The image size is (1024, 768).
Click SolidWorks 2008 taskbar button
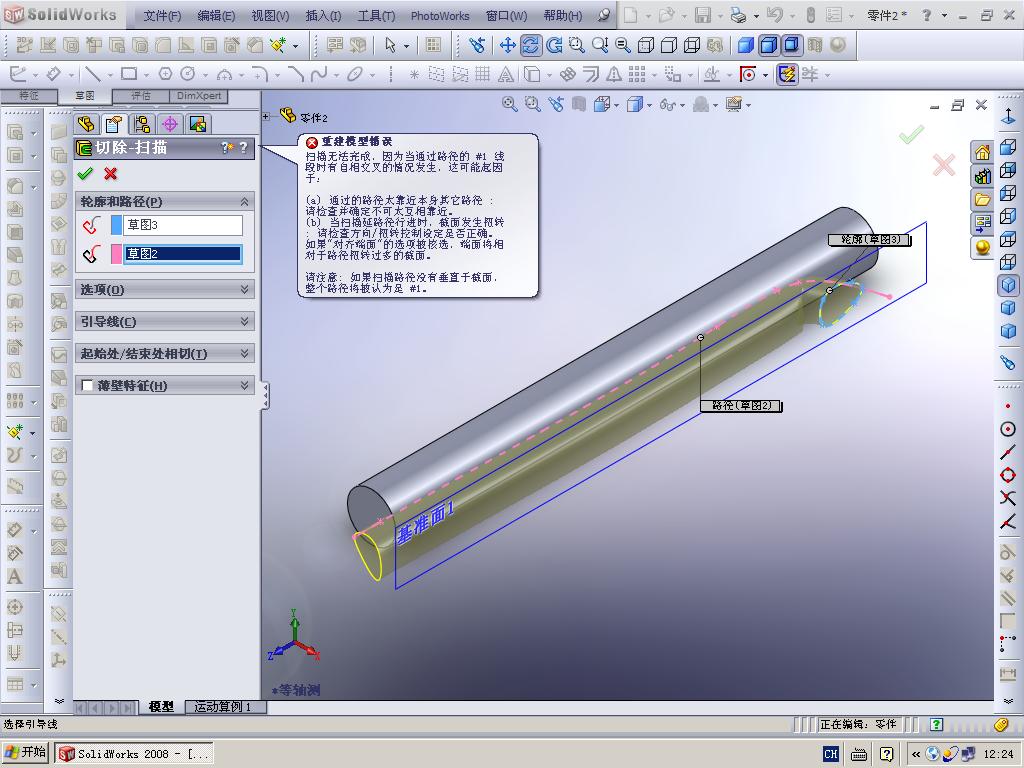(x=134, y=754)
